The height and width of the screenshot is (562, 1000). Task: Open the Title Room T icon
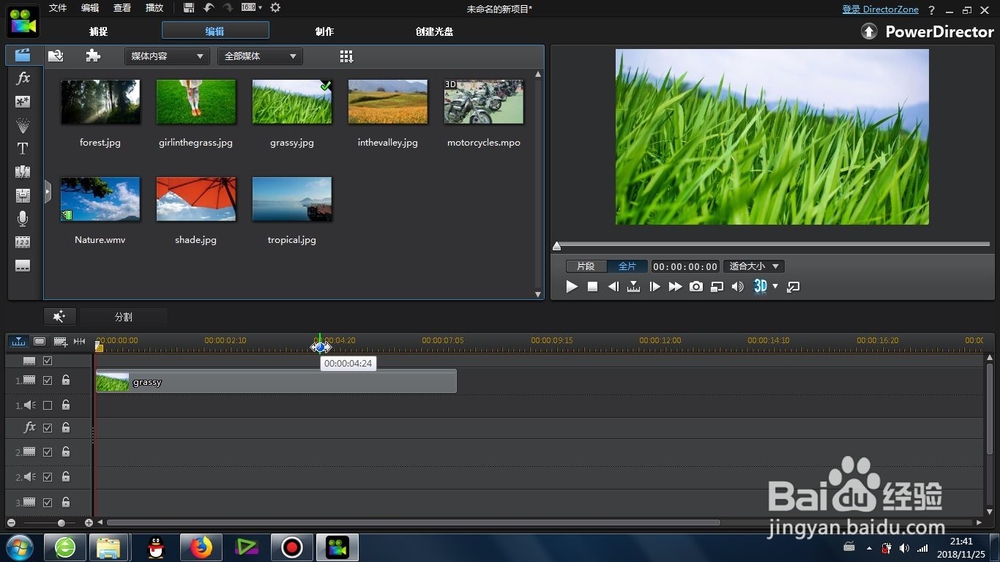[22, 149]
